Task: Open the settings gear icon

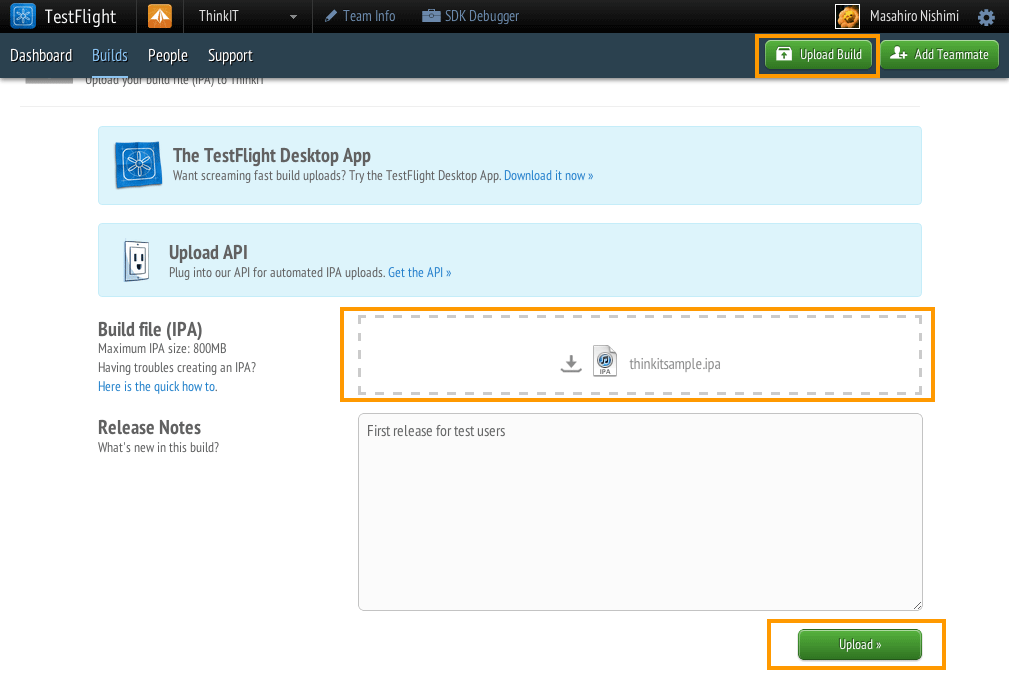Action: click(986, 17)
